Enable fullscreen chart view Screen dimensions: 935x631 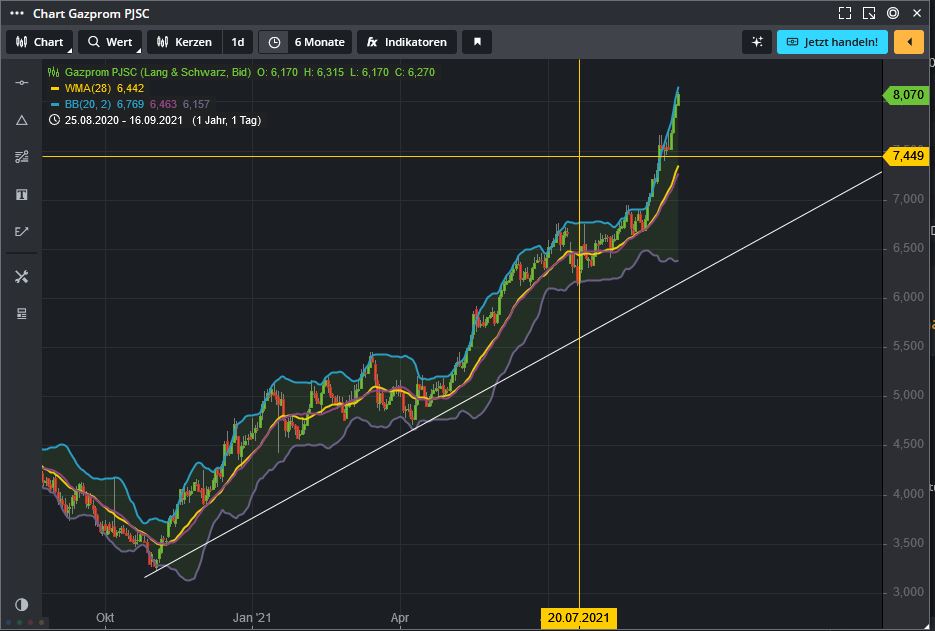point(845,12)
